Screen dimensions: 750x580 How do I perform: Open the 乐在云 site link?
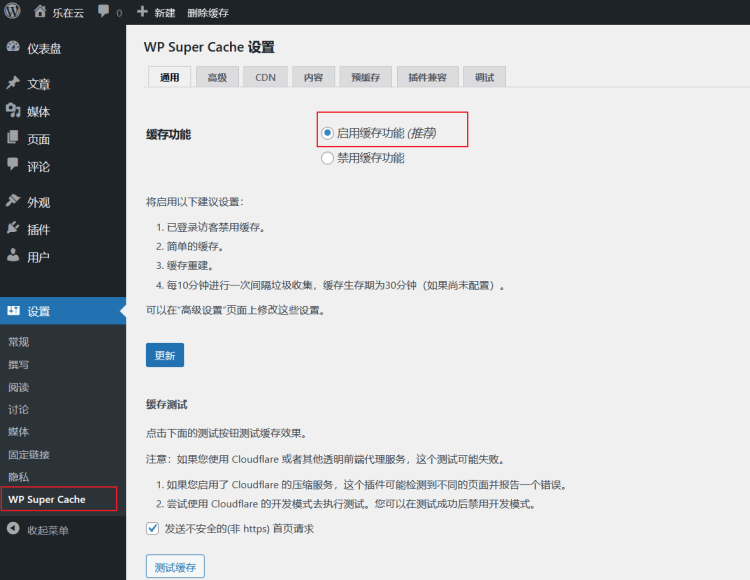[x=68, y=13]
